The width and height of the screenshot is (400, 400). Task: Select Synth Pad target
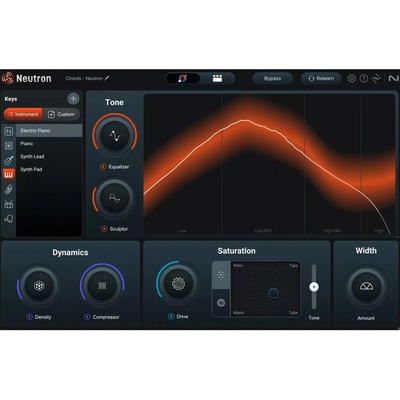click(x=49, y=169)
